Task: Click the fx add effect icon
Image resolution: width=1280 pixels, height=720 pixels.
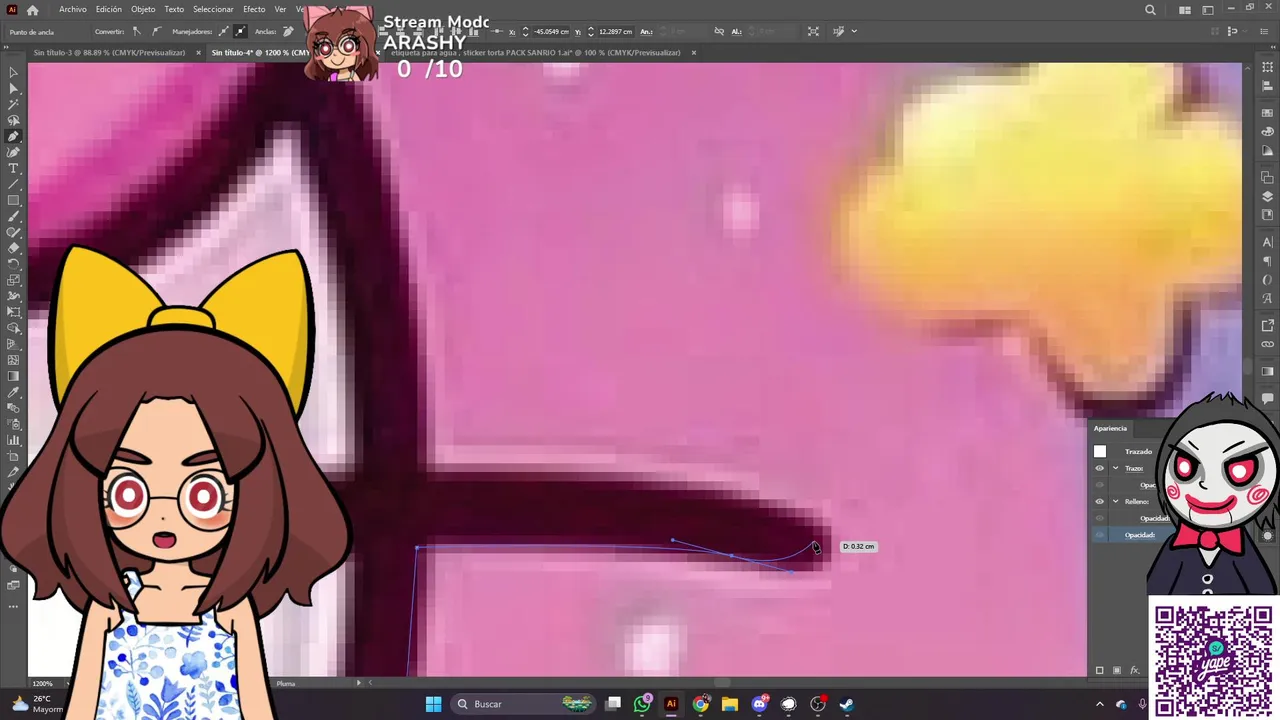Action: coord(1134,670)
